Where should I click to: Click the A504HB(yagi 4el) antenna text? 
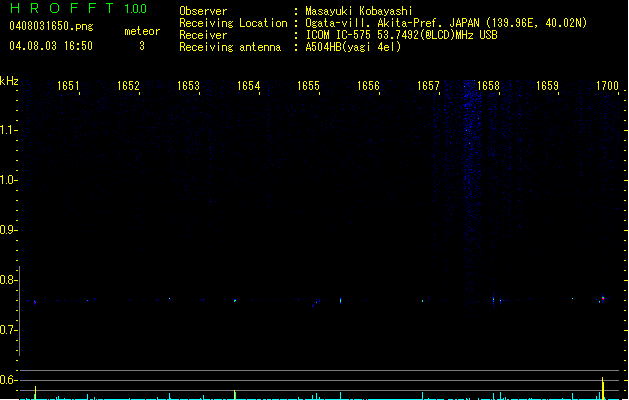point(353,47)
